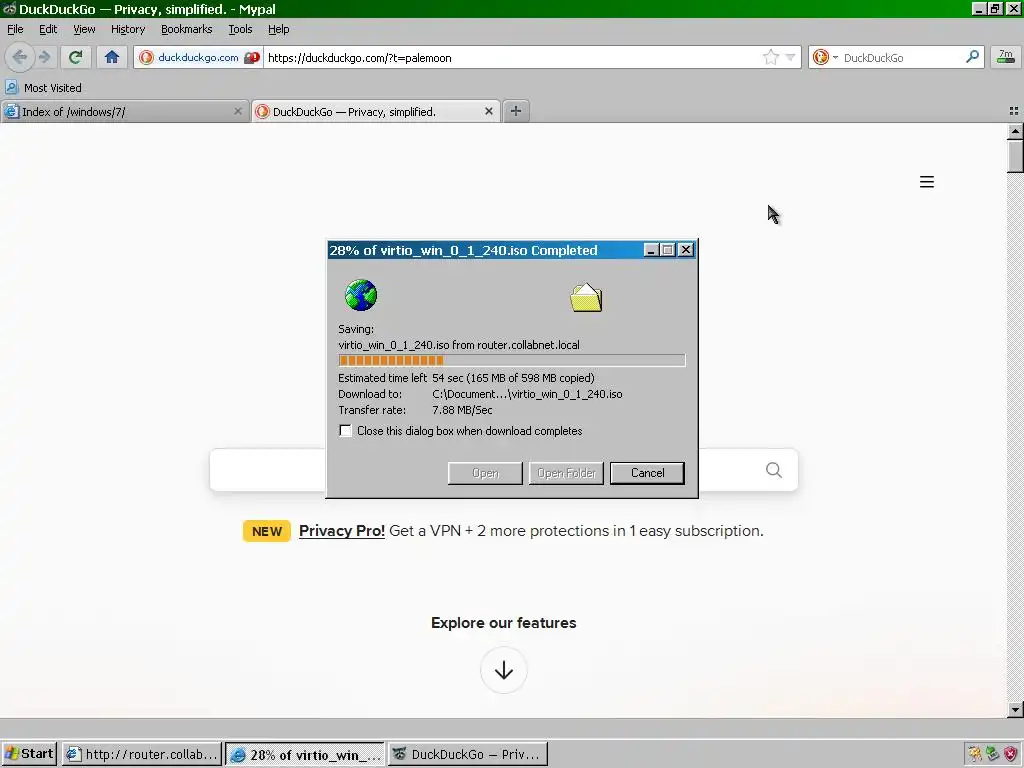Image resolution: width=1024 pixels, height=768 pixels.
Task: Follow the Privacy Pro! link
Action: (342, 531)
